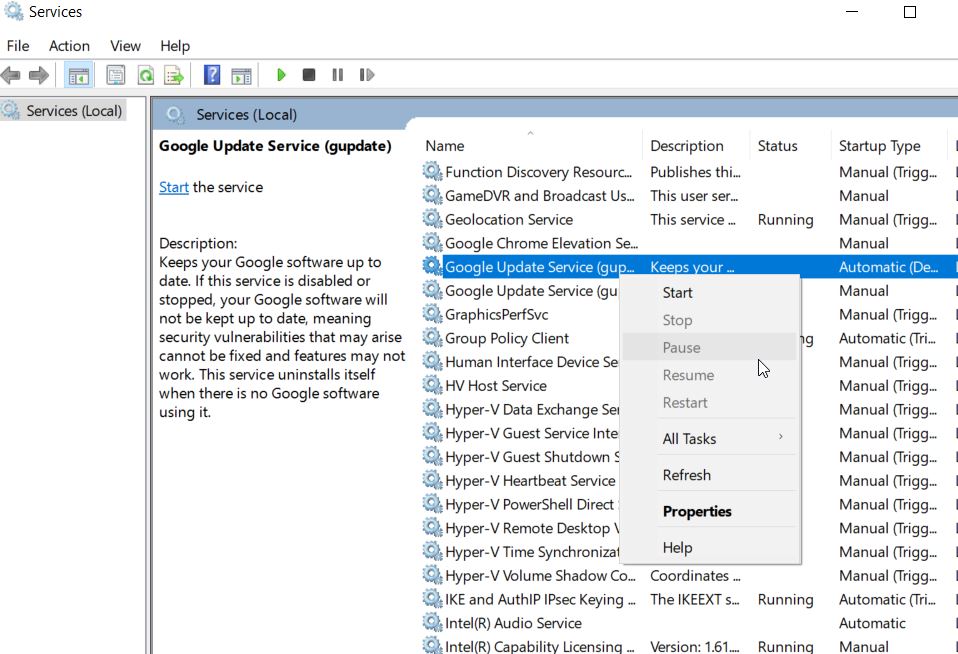Click the gear icon beside Geolocation Service
The width and height of the screenshot is (958, 654).
point(432,219)
